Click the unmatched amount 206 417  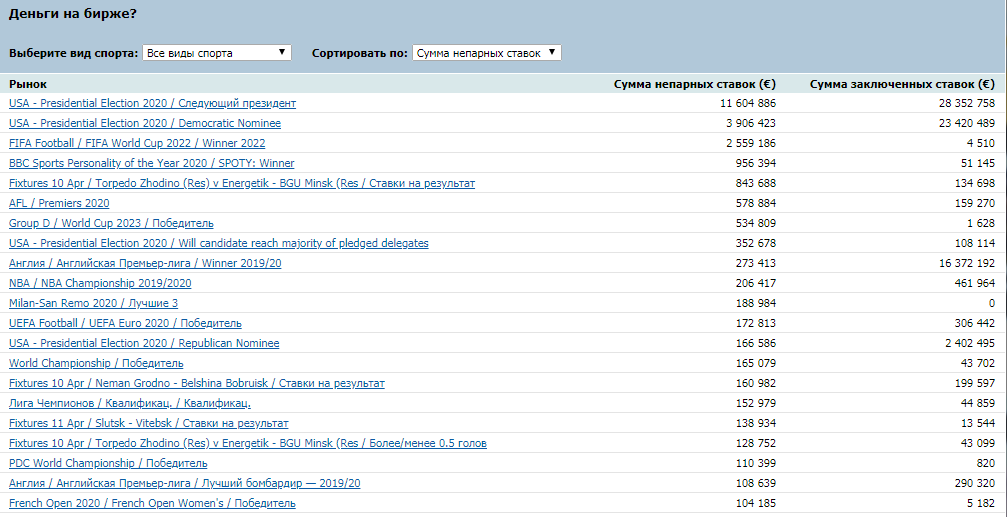tap(756, 283)
